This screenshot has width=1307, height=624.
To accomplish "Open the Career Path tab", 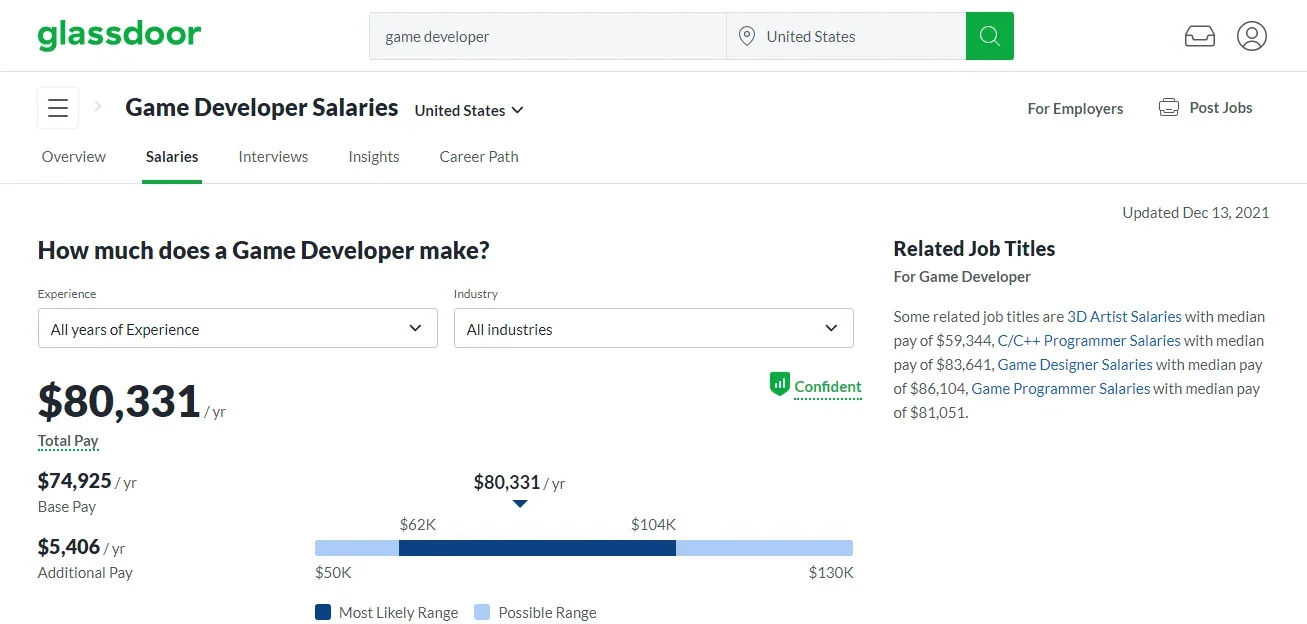I will [x=479, y=157].
